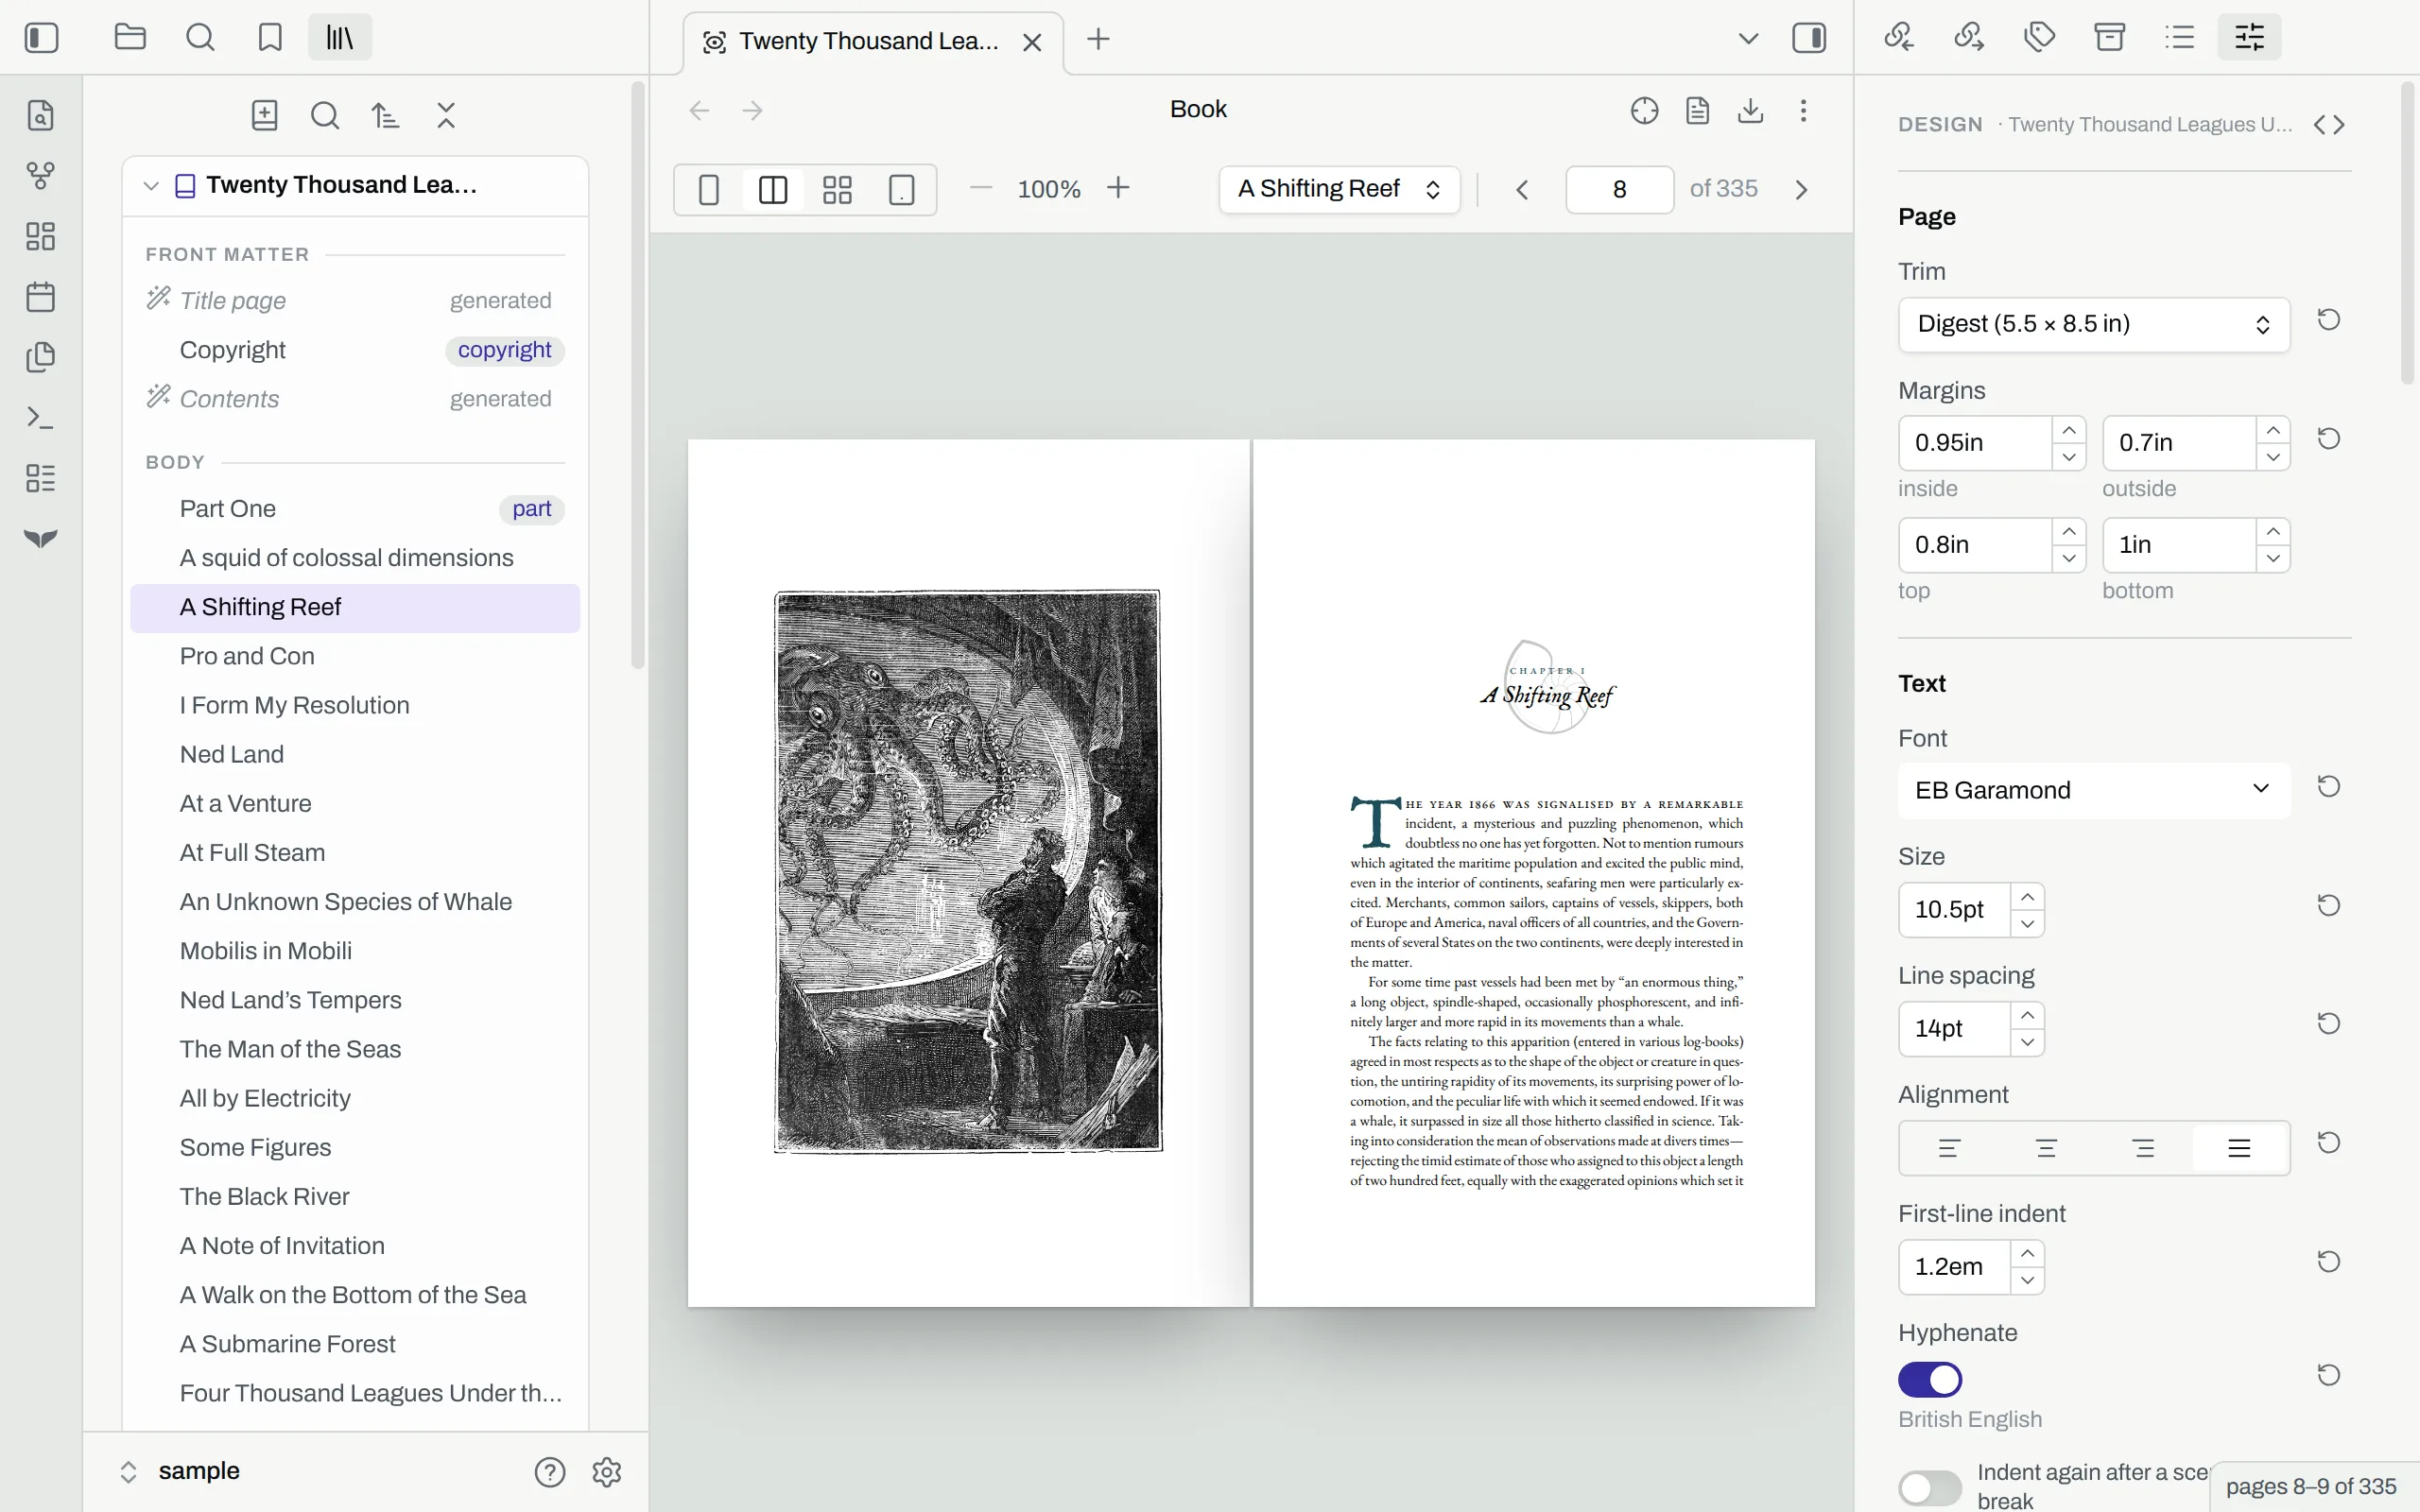
Task: Zoom in with the plus button
Action: click(x=1118, y=188)
